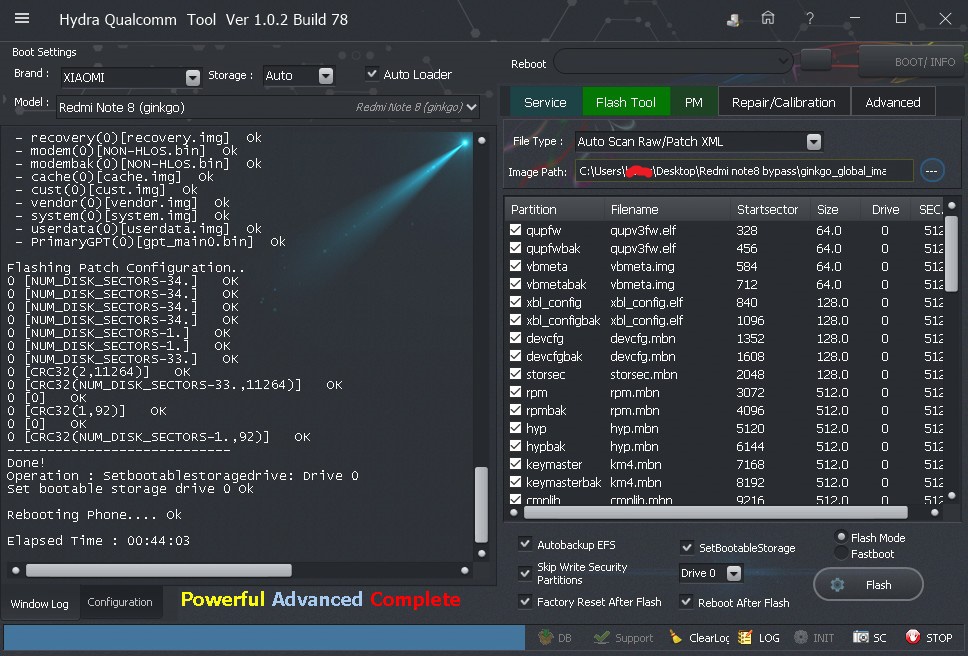The width and height of the screenshot is (968, 656).
Task: Toggle Factory Reset After Flash checkbox
Action: (525, 601)
